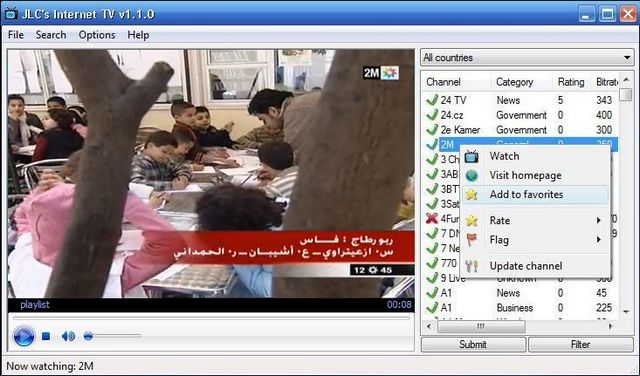Click the Play button in player controls
Screen dimensions: 640x376
(x=24, y=336)
